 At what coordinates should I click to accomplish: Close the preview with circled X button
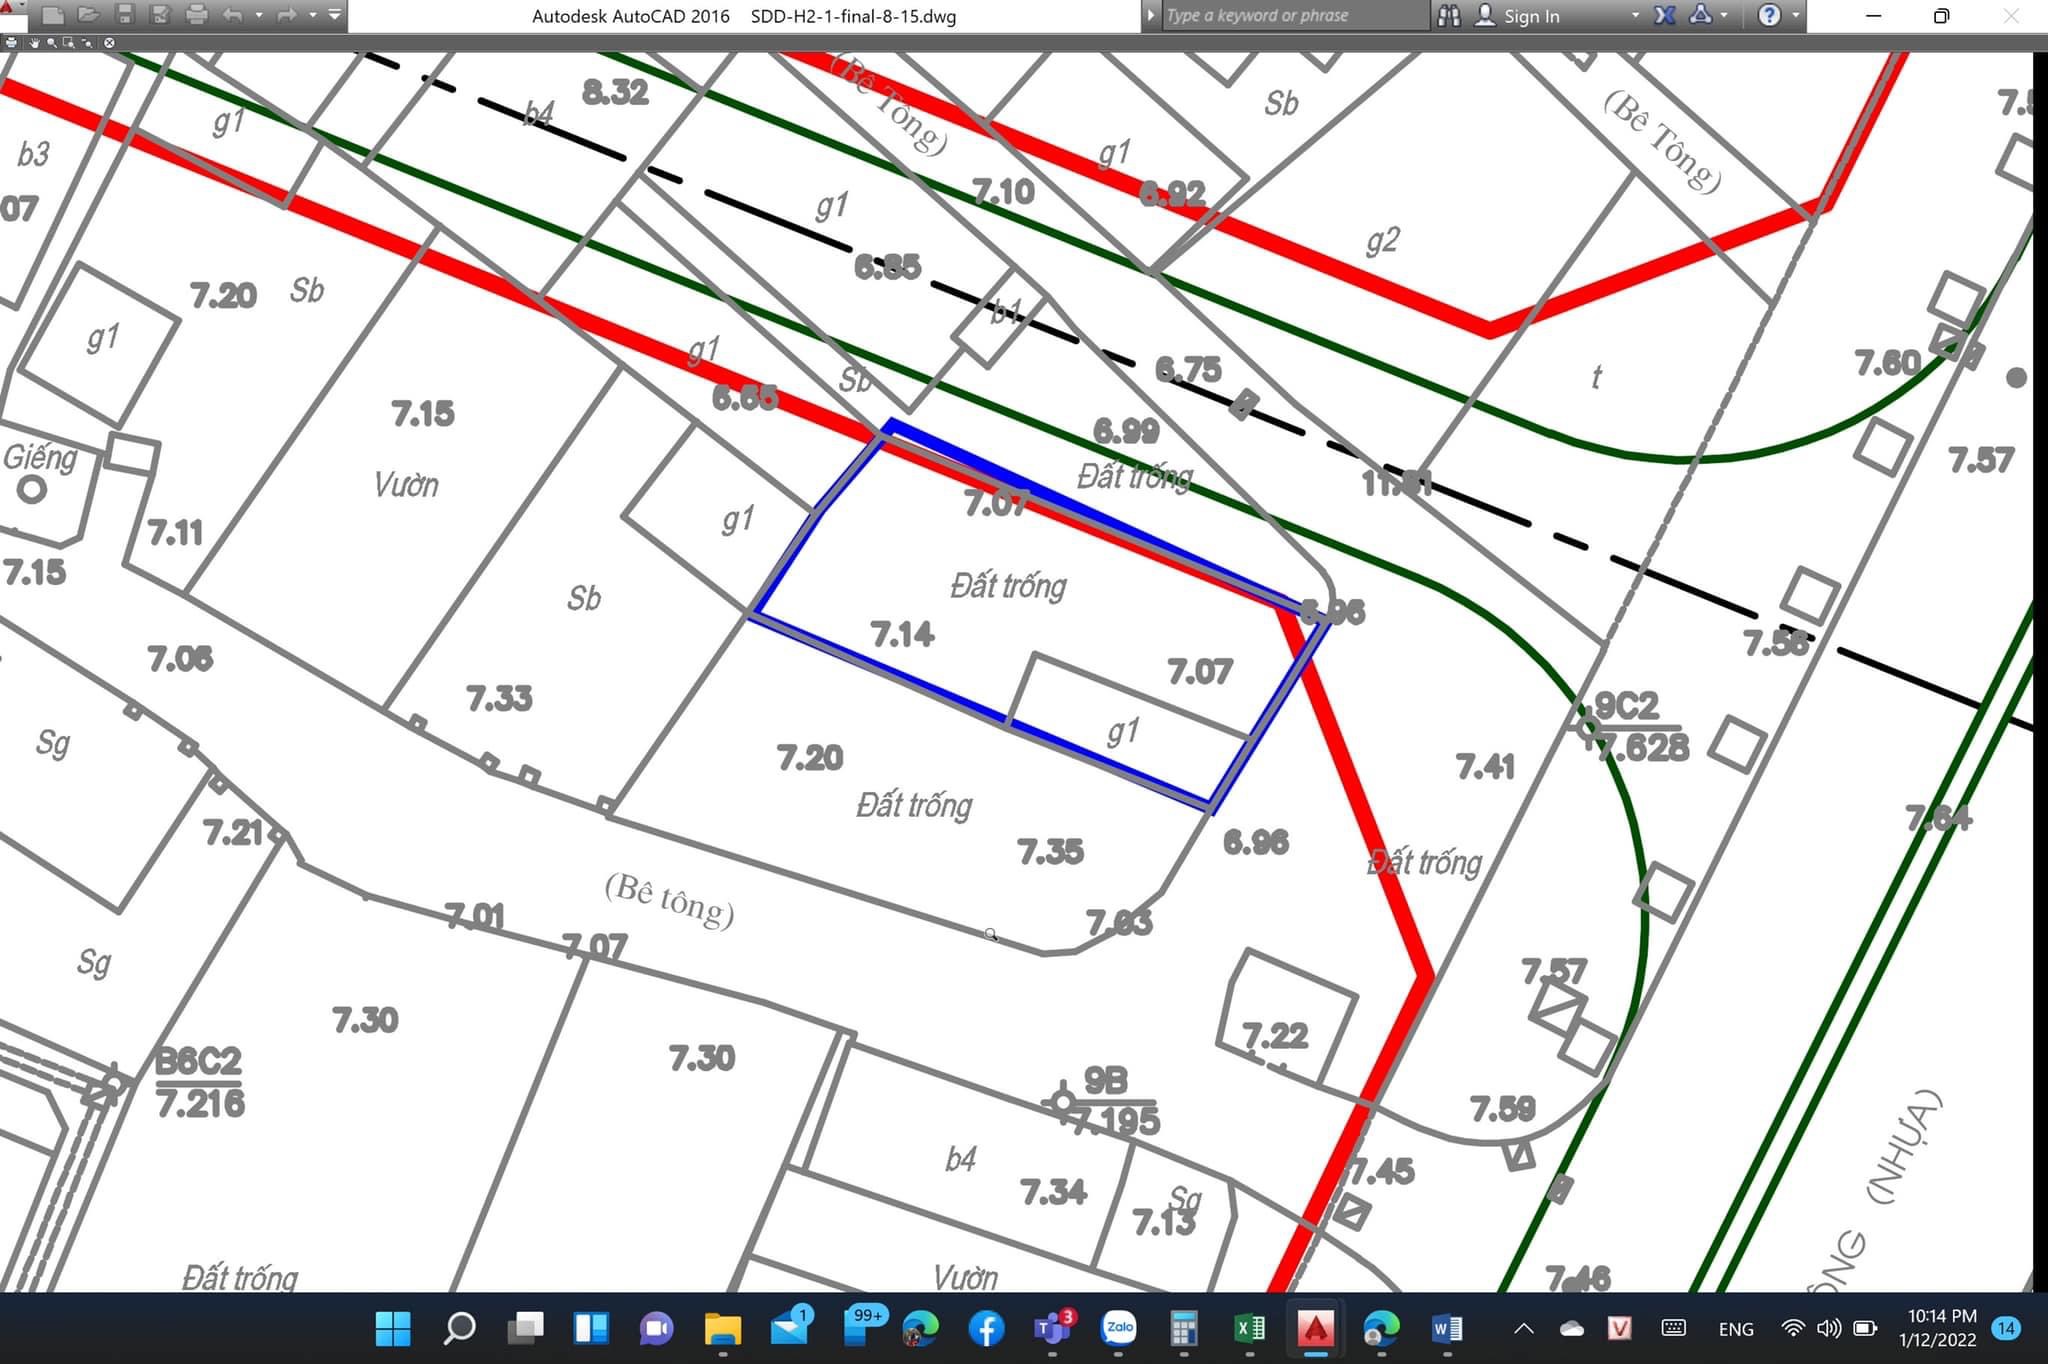click(109, 43)
